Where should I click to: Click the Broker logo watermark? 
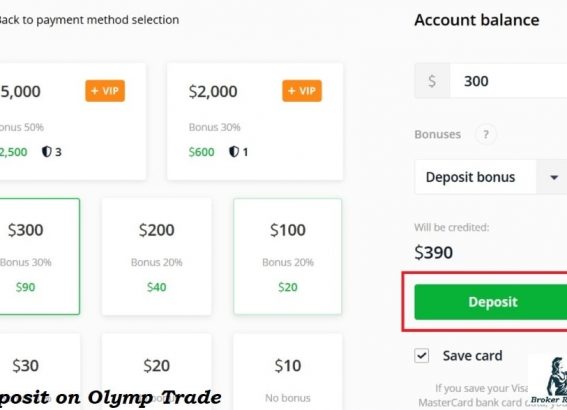[x=550, y=381]
